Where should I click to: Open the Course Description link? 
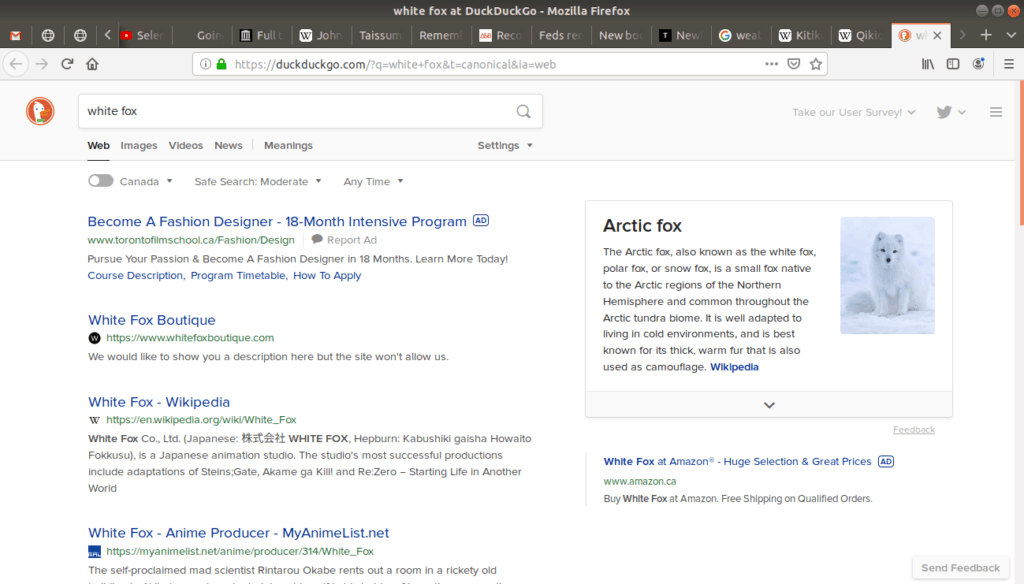coord(136,276)
